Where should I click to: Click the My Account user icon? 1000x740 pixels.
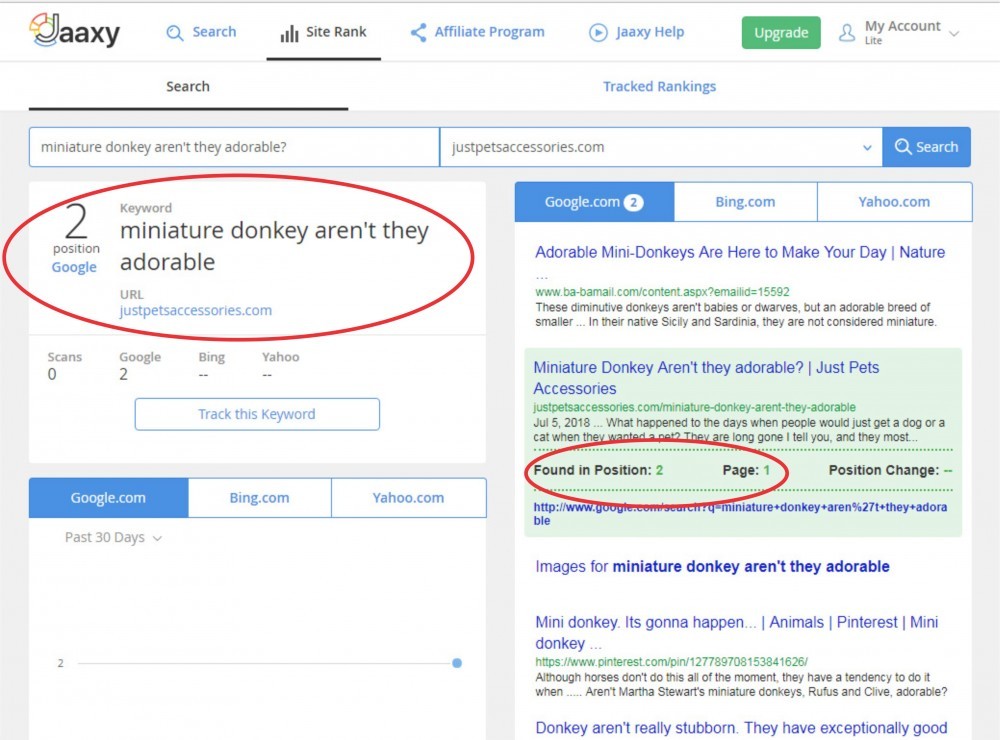[846, 33]
